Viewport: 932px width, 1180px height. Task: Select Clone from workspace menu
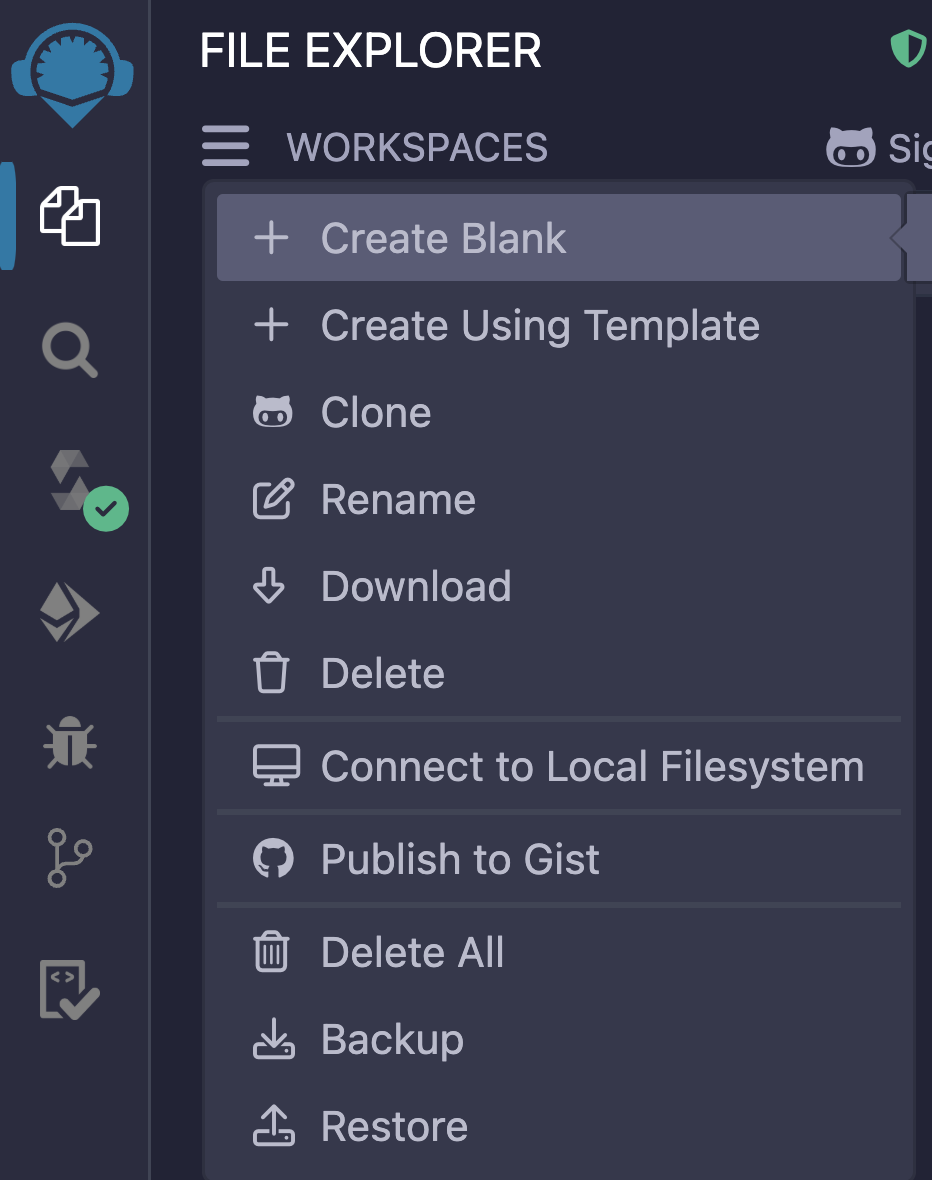click(376, 413)
